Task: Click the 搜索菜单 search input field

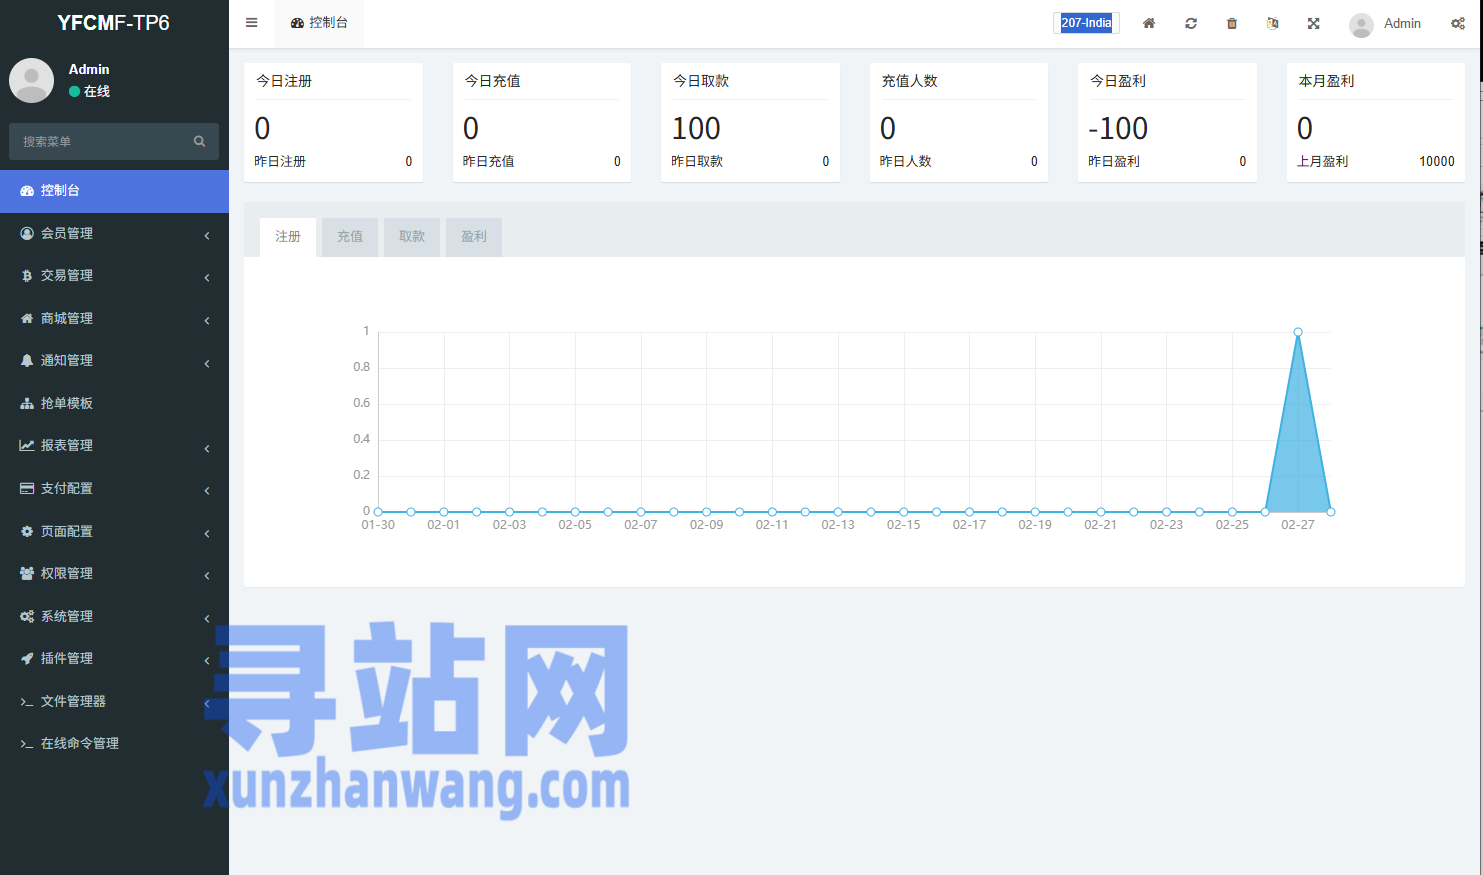Action: 100,142
